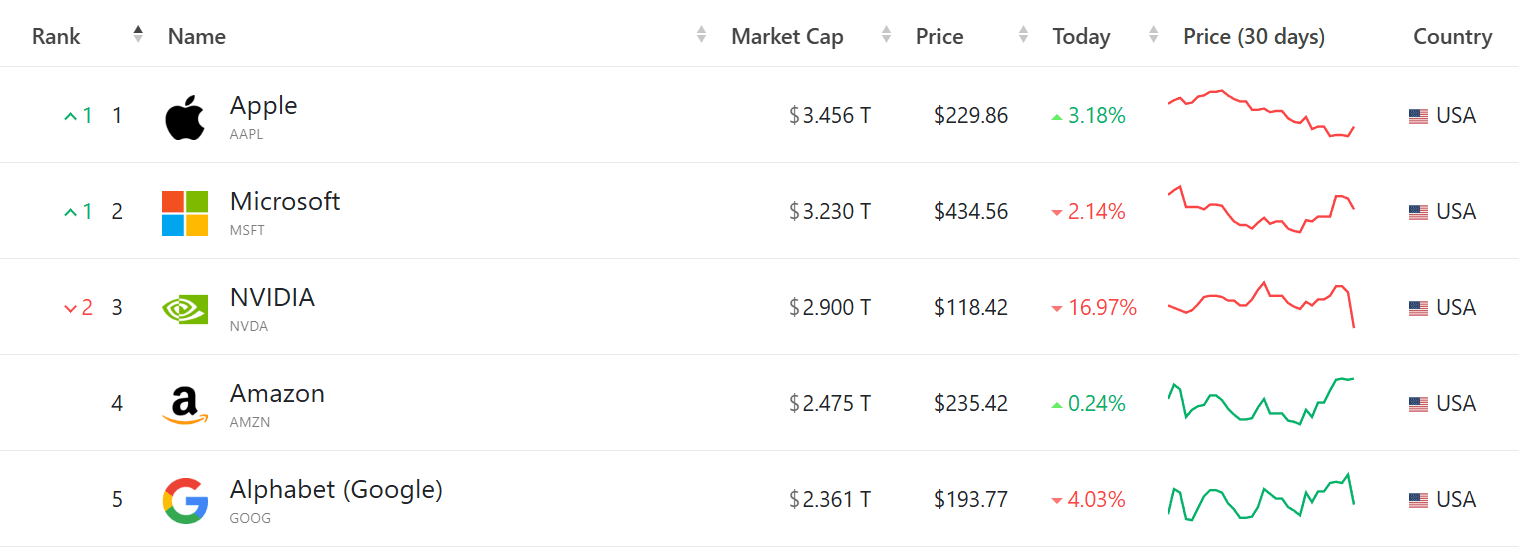Open the Microsoft company link

tap(285, 202)
